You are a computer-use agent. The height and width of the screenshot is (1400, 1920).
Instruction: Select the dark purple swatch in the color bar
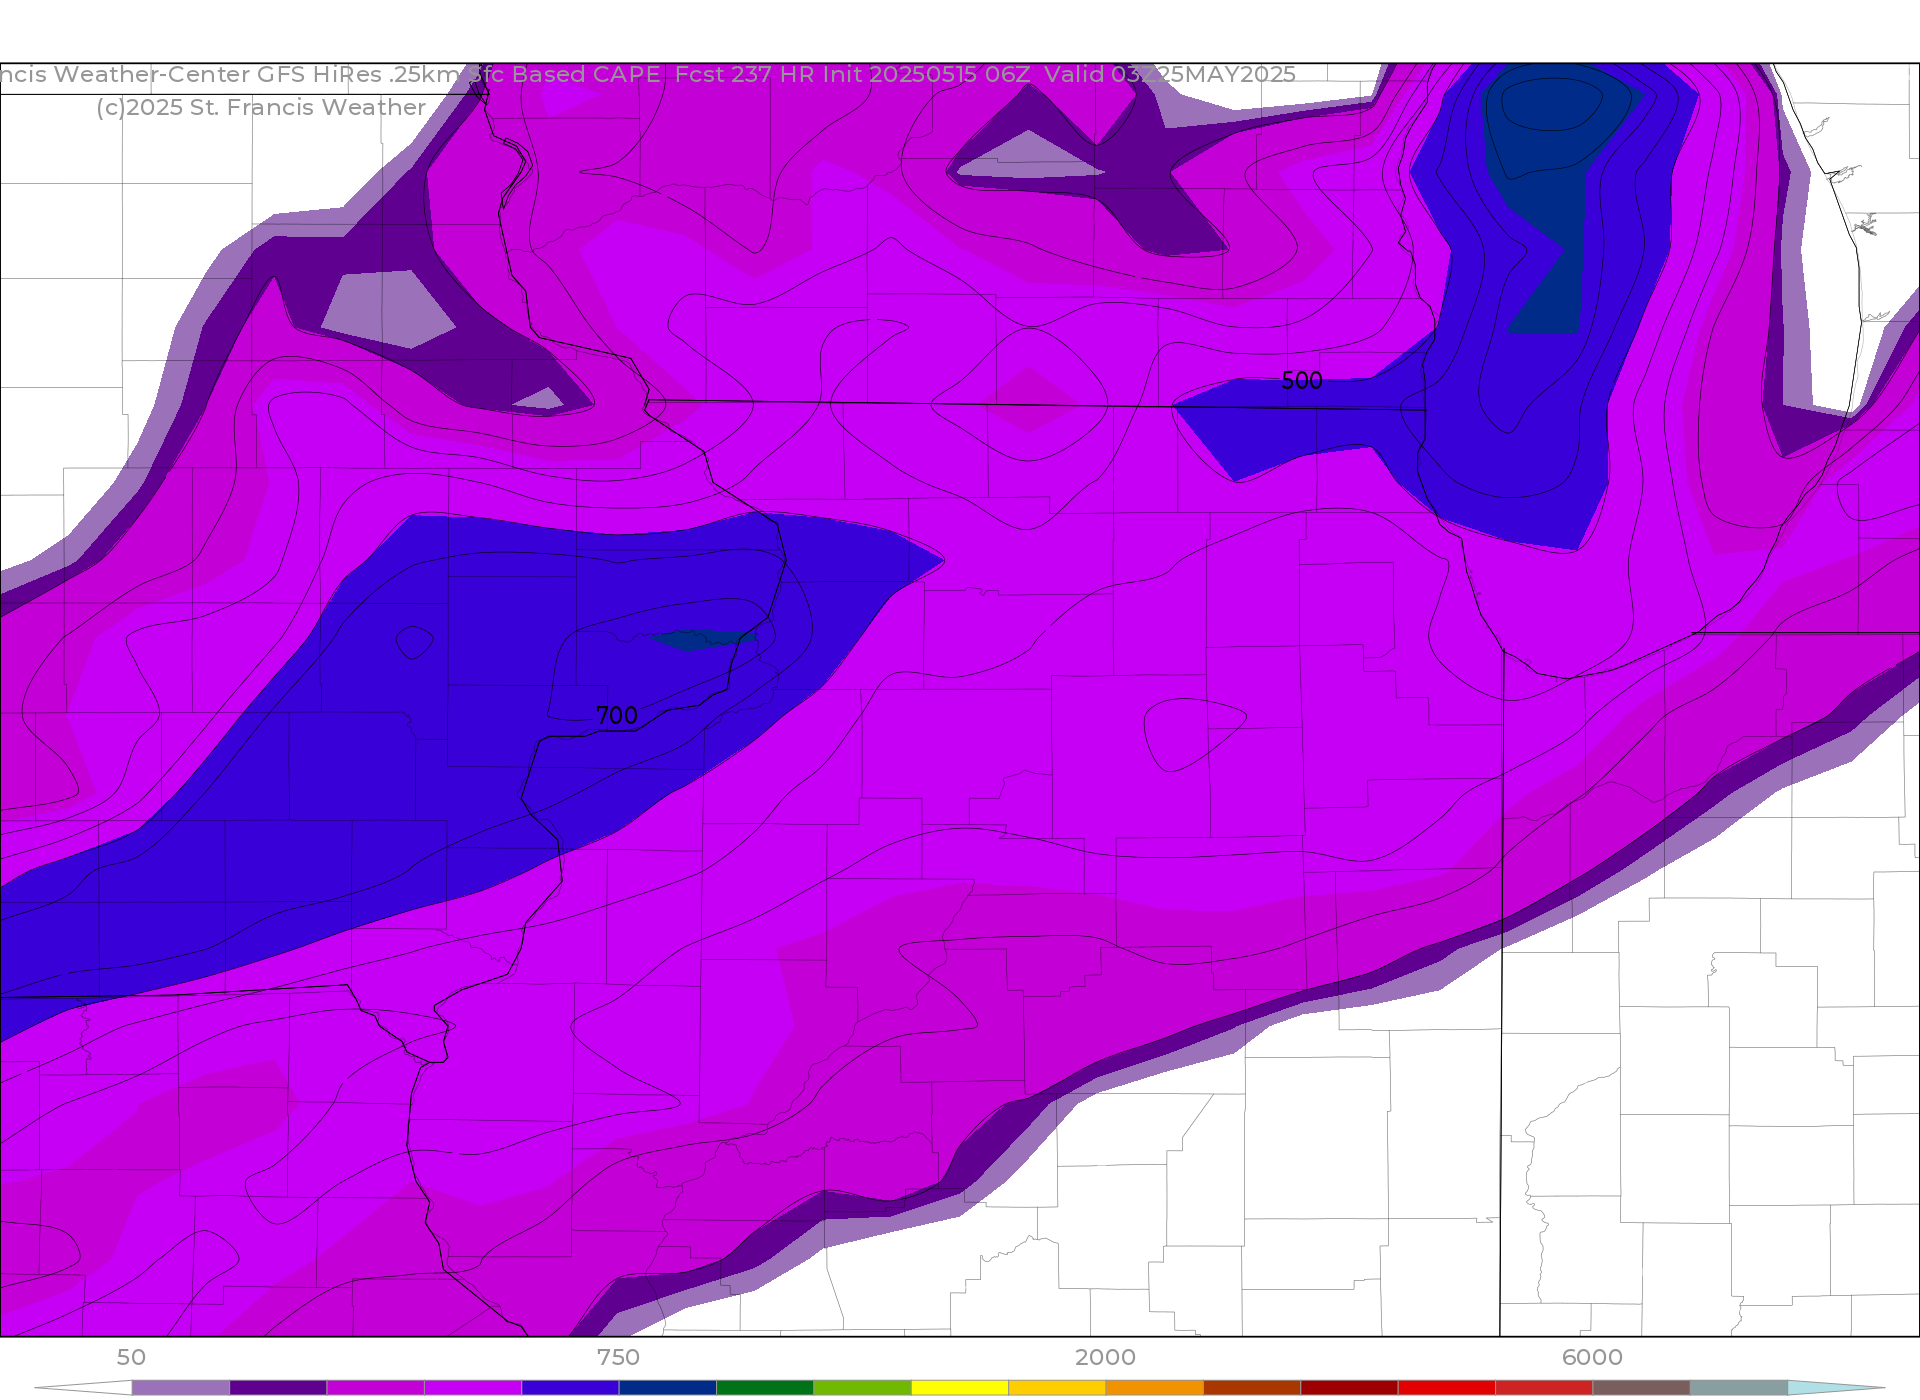point(278,1388)
